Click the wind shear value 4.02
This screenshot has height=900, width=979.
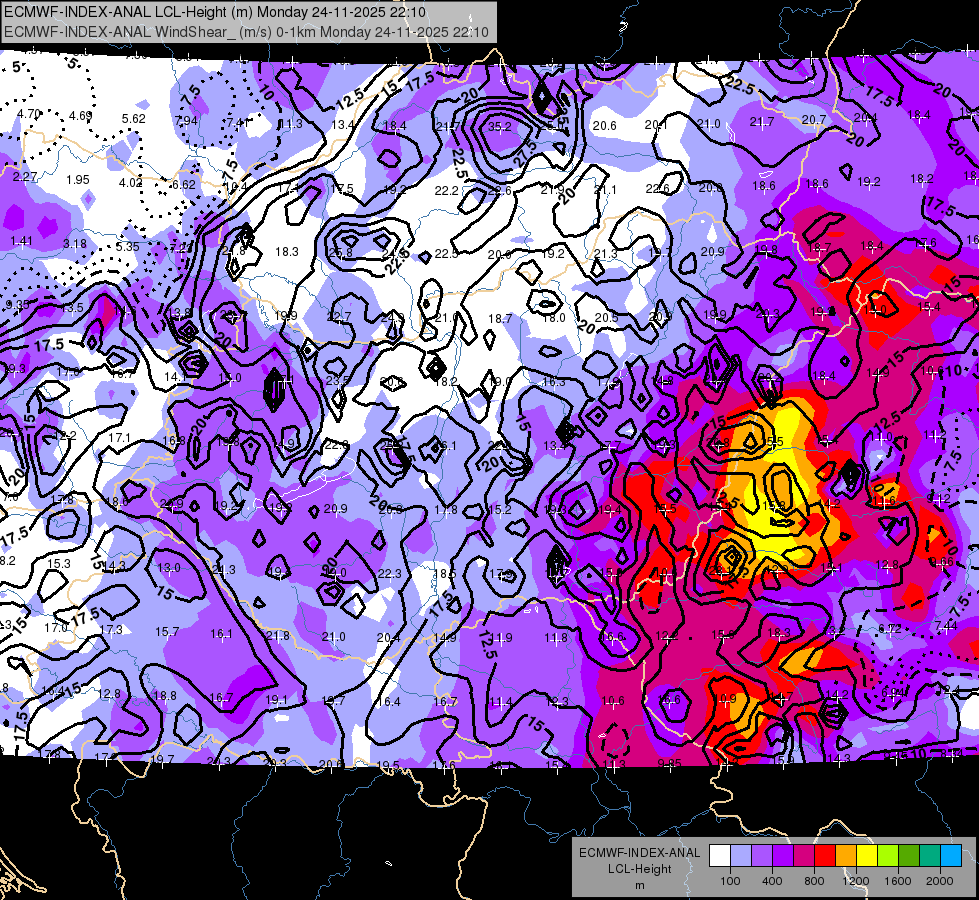pos(130,182)
